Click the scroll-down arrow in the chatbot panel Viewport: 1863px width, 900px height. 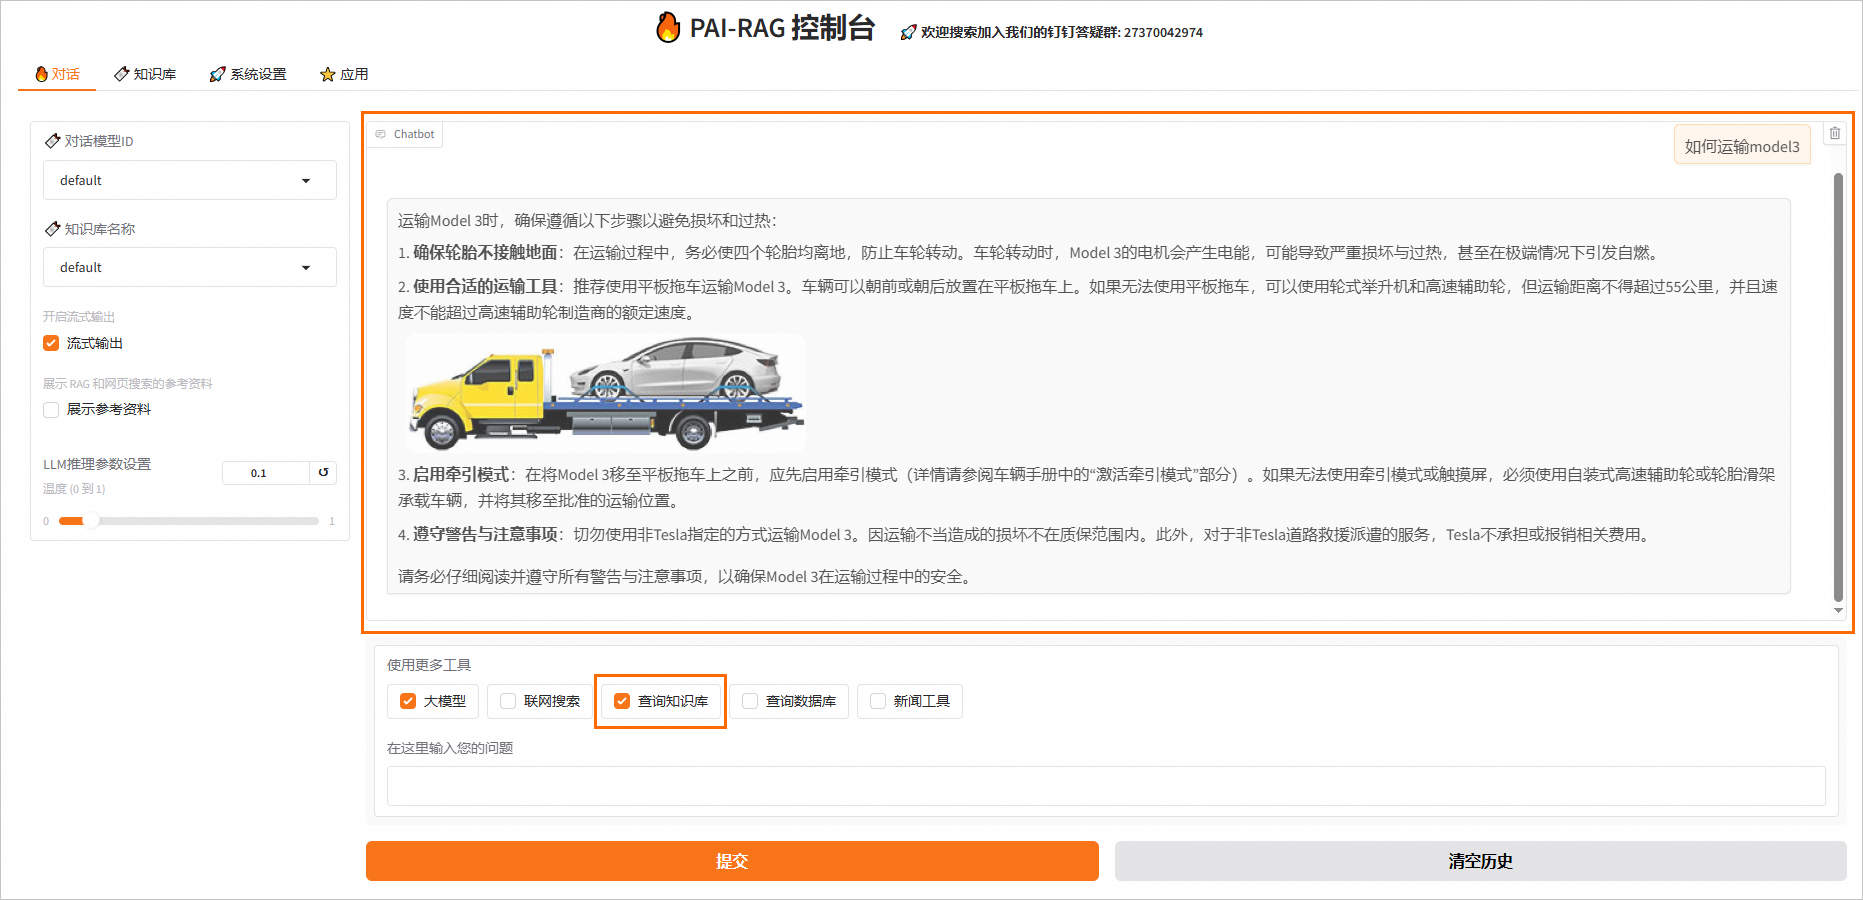pos(1838,610)
